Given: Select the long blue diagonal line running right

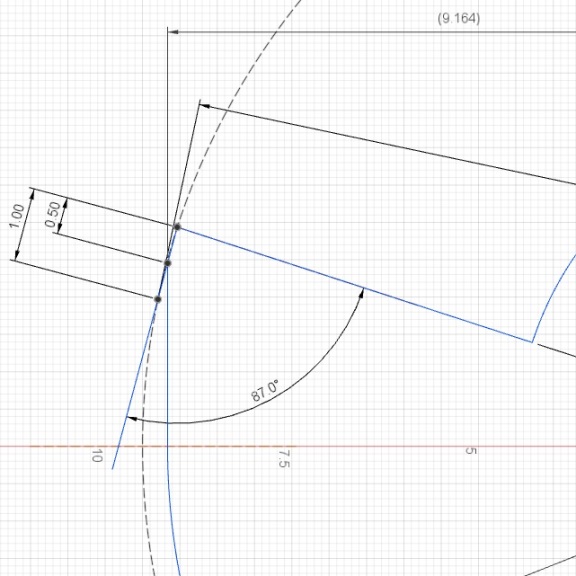Looking at the screenshot, I should click(x=354, y=285).
